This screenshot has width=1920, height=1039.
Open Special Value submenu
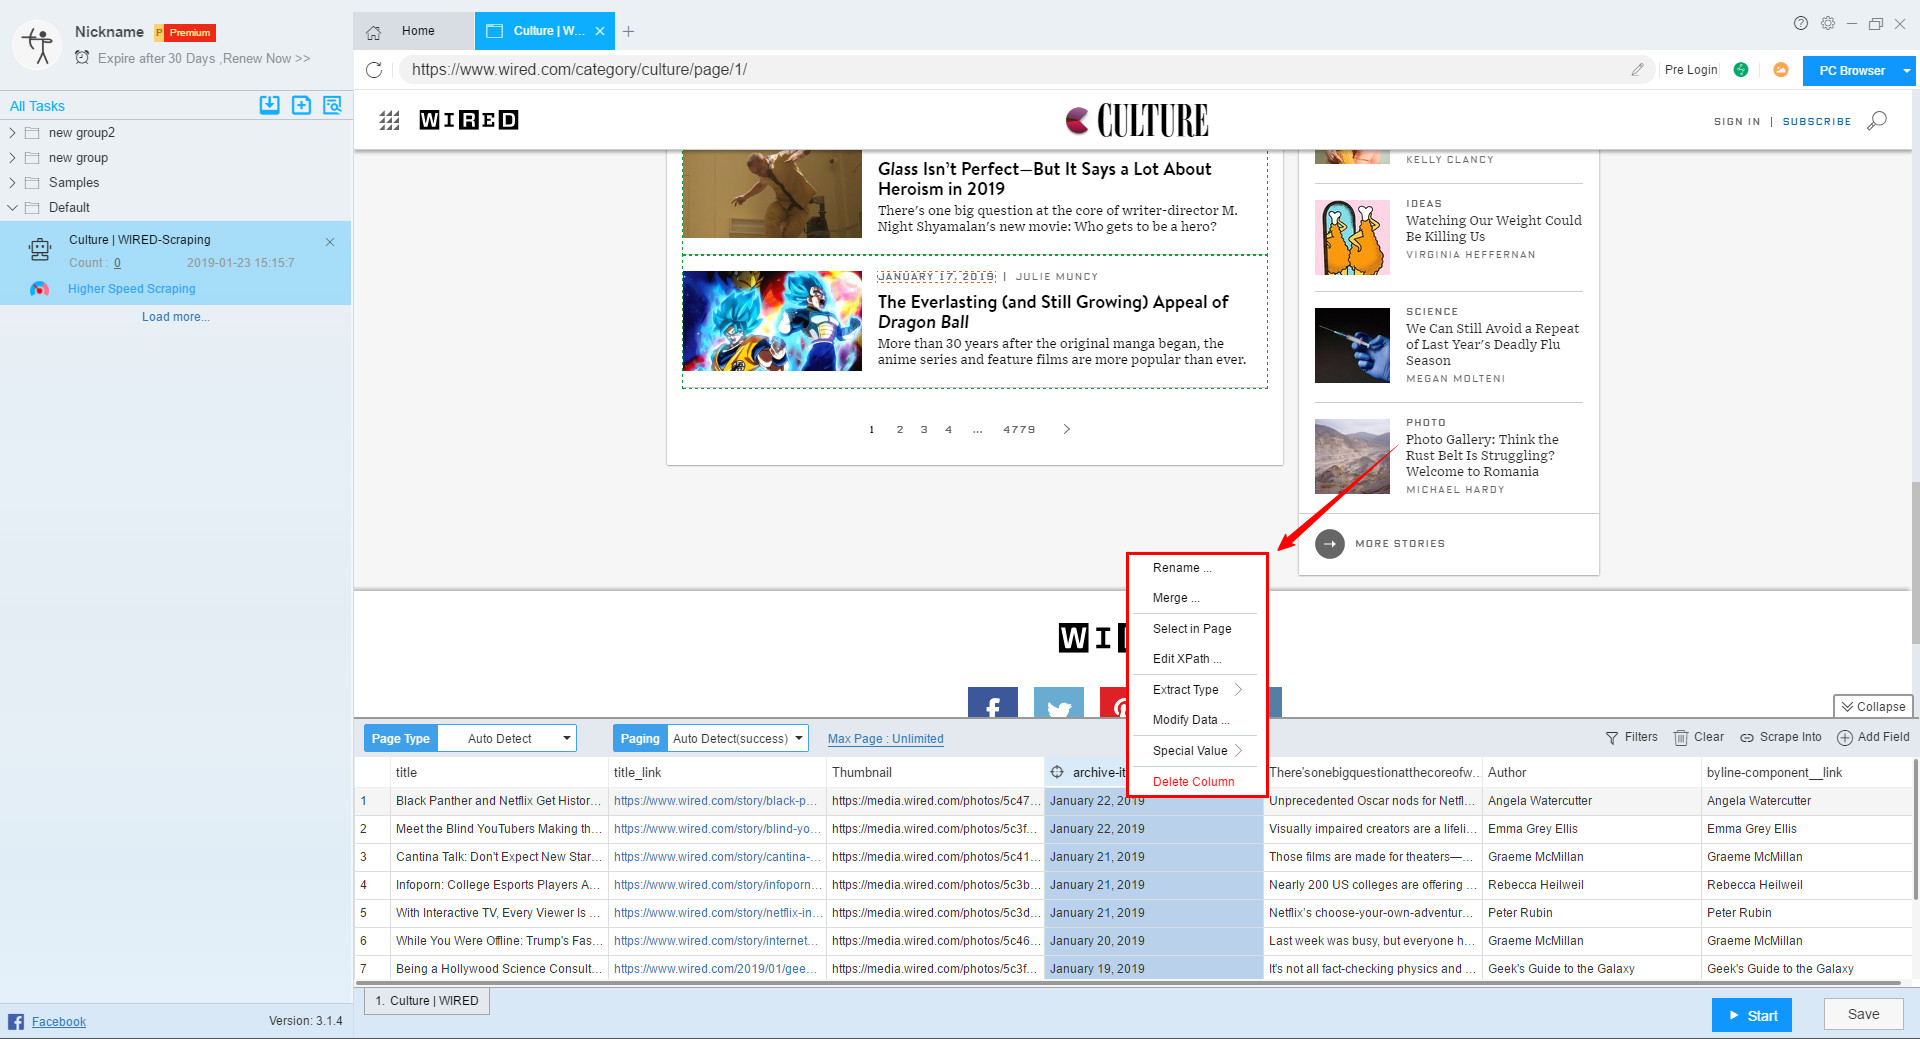point(1197,751)
